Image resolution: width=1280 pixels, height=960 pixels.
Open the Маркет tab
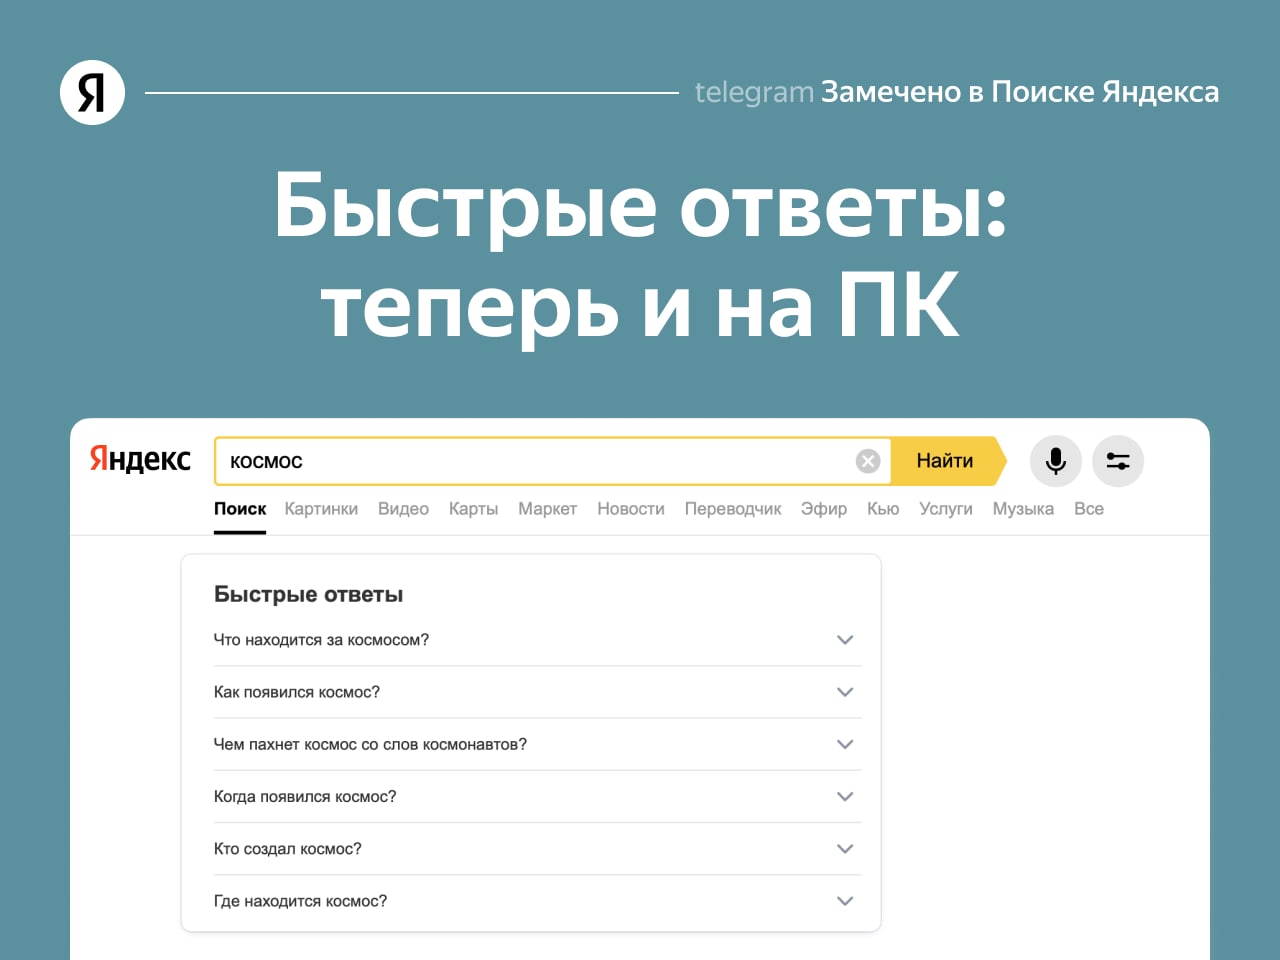click(547, 509)
